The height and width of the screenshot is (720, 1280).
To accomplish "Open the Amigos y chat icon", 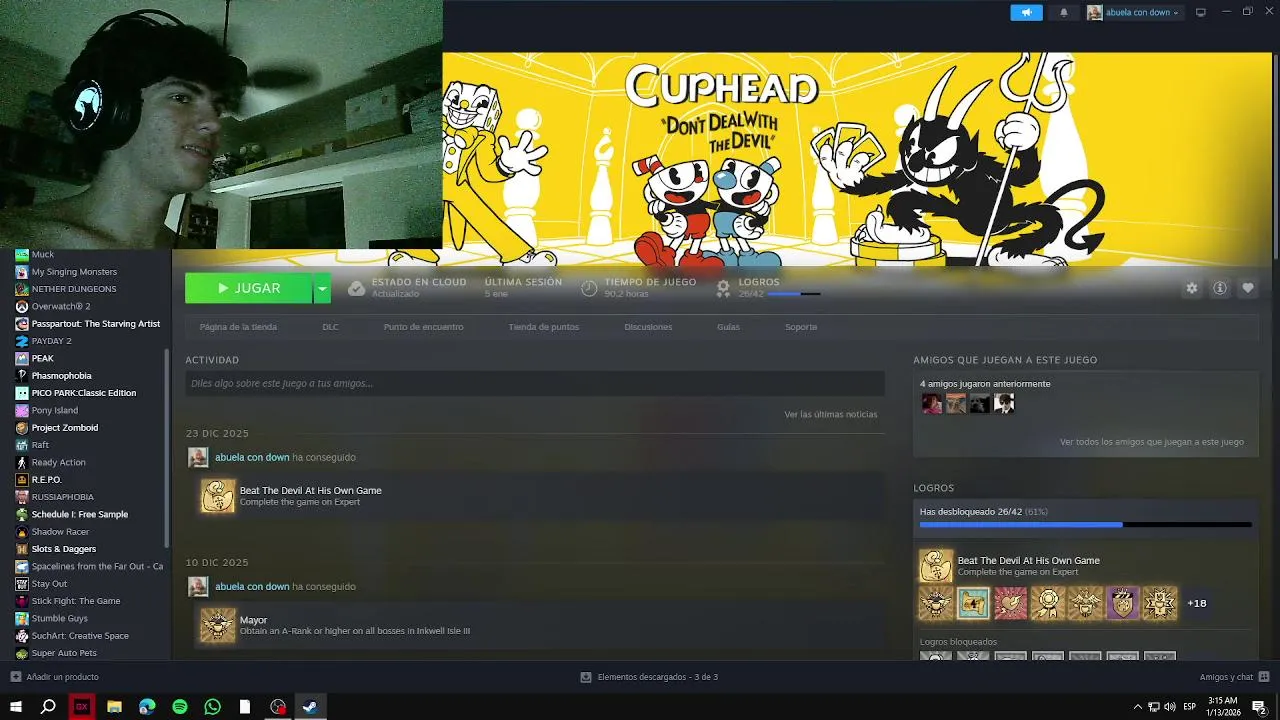I will (1264, 677).
